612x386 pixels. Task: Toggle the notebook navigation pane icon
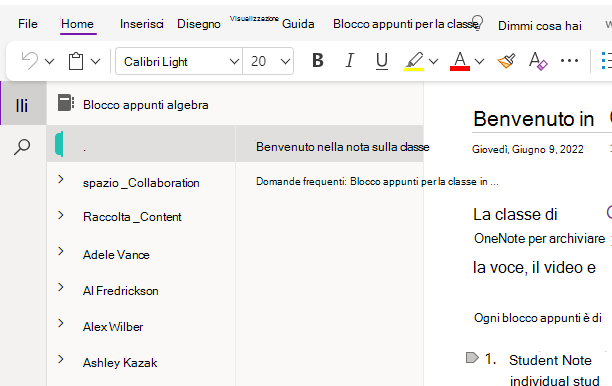tap(22, 105)
